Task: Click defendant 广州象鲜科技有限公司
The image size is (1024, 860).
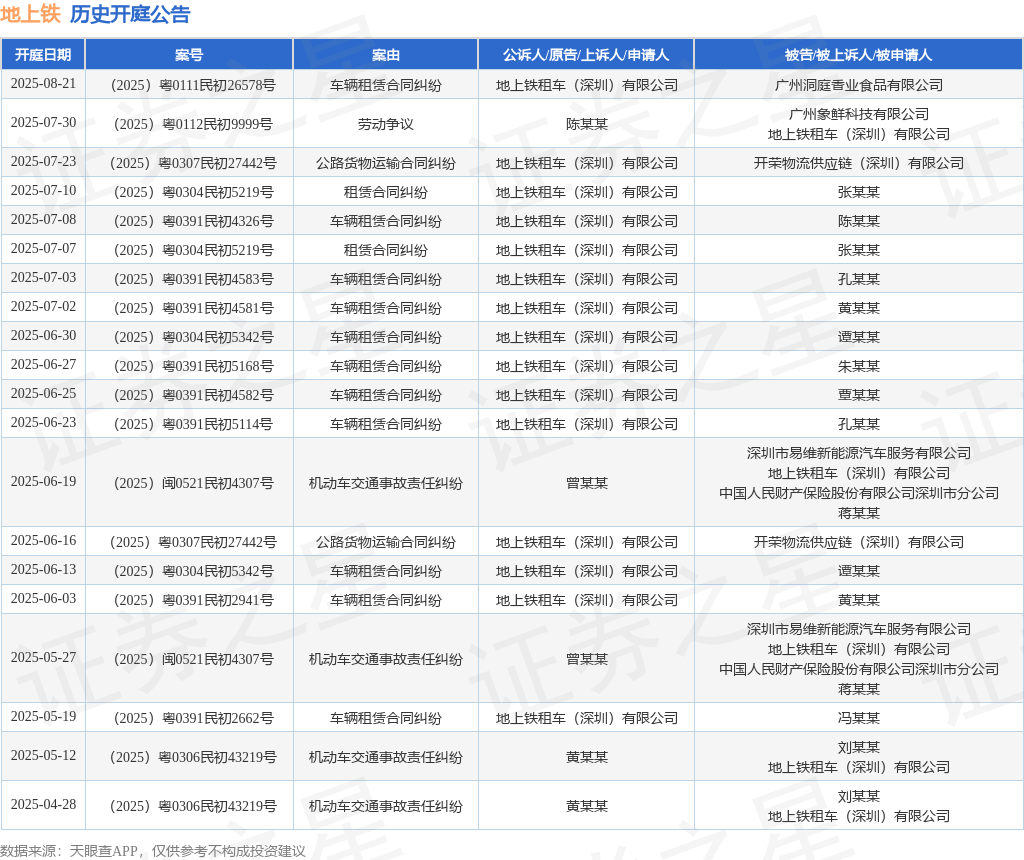Action: point(859,114)
